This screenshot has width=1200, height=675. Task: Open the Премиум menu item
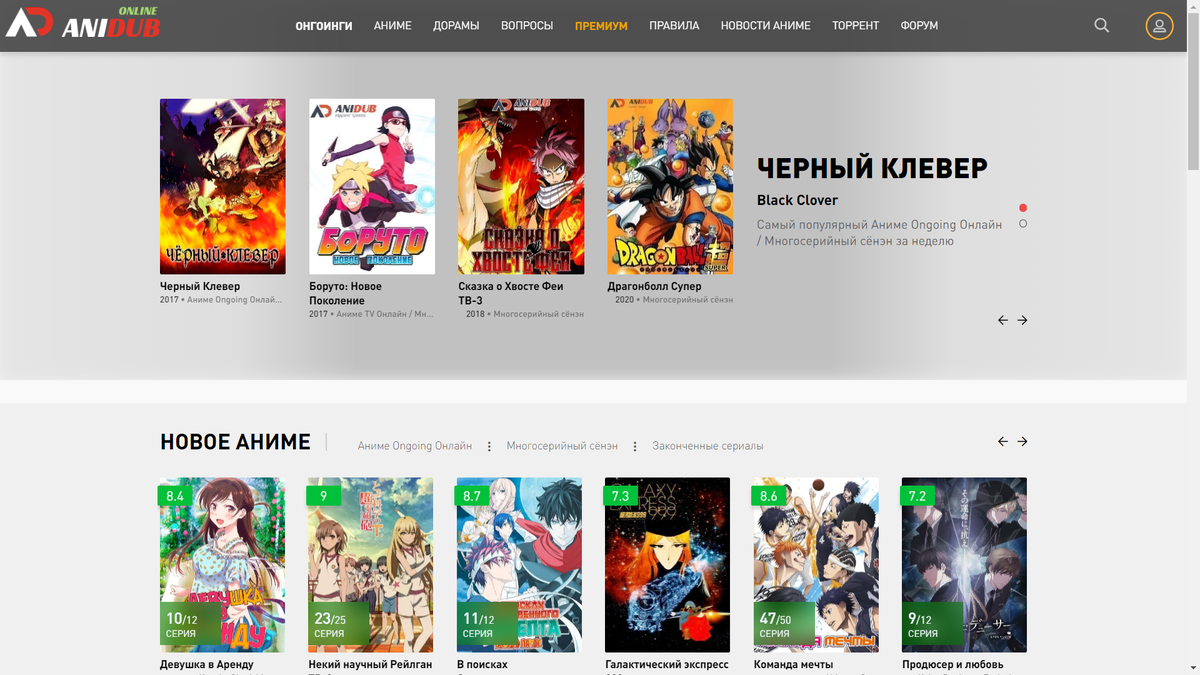pyautogui.click(x=601, y=26)
